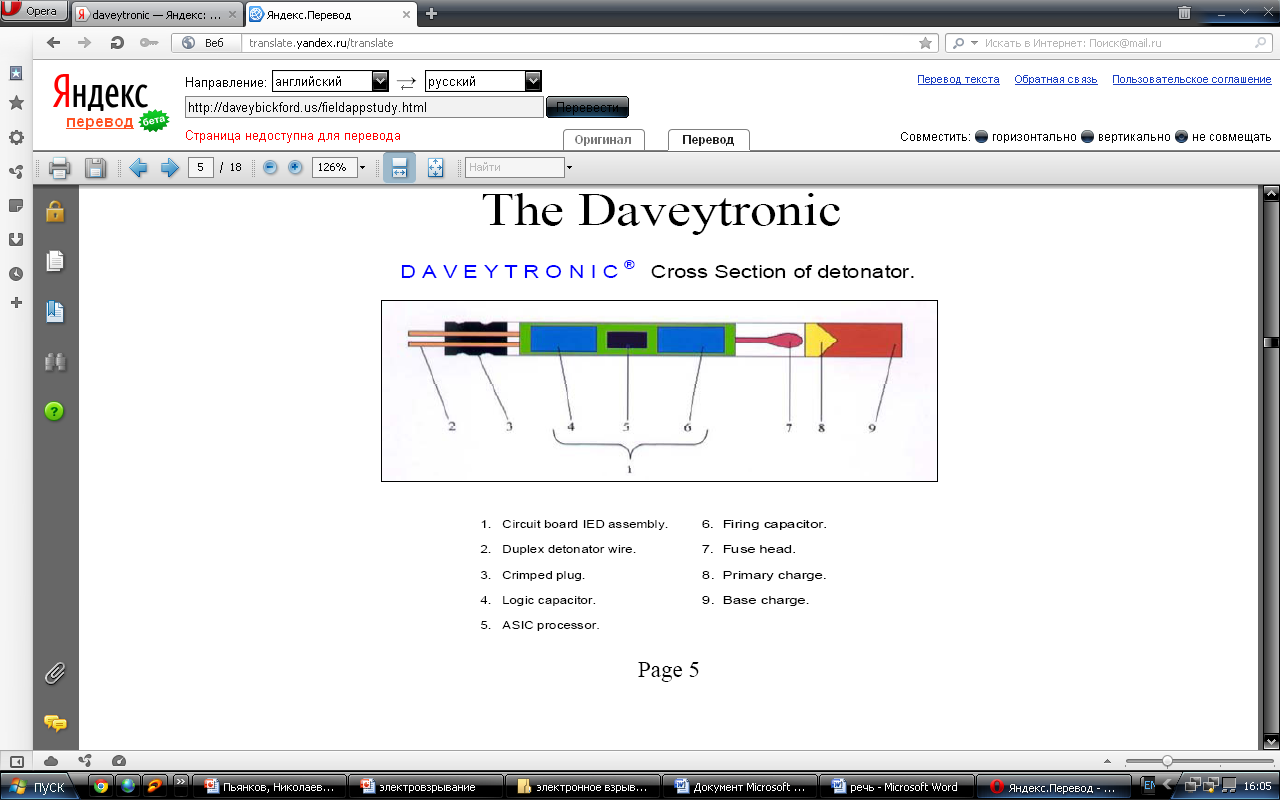Focus the URL field with daveybickford.us address
1280x800 pixels.
(x=364, y=107)
